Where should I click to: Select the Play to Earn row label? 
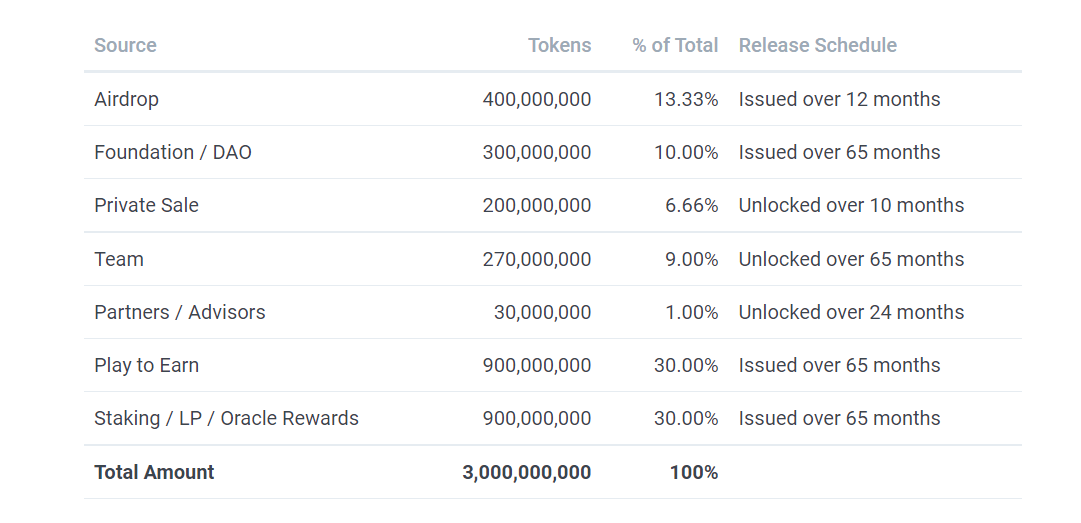click(146, 365)
